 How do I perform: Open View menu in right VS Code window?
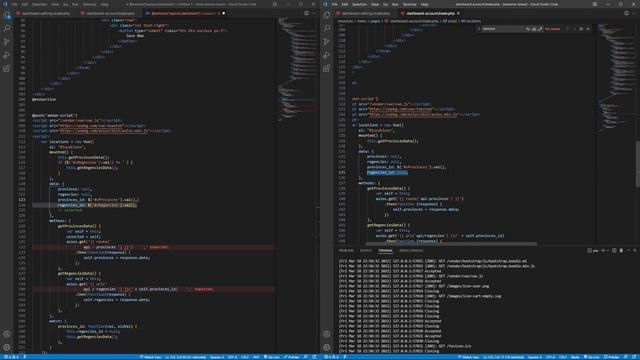click(375, 4)
